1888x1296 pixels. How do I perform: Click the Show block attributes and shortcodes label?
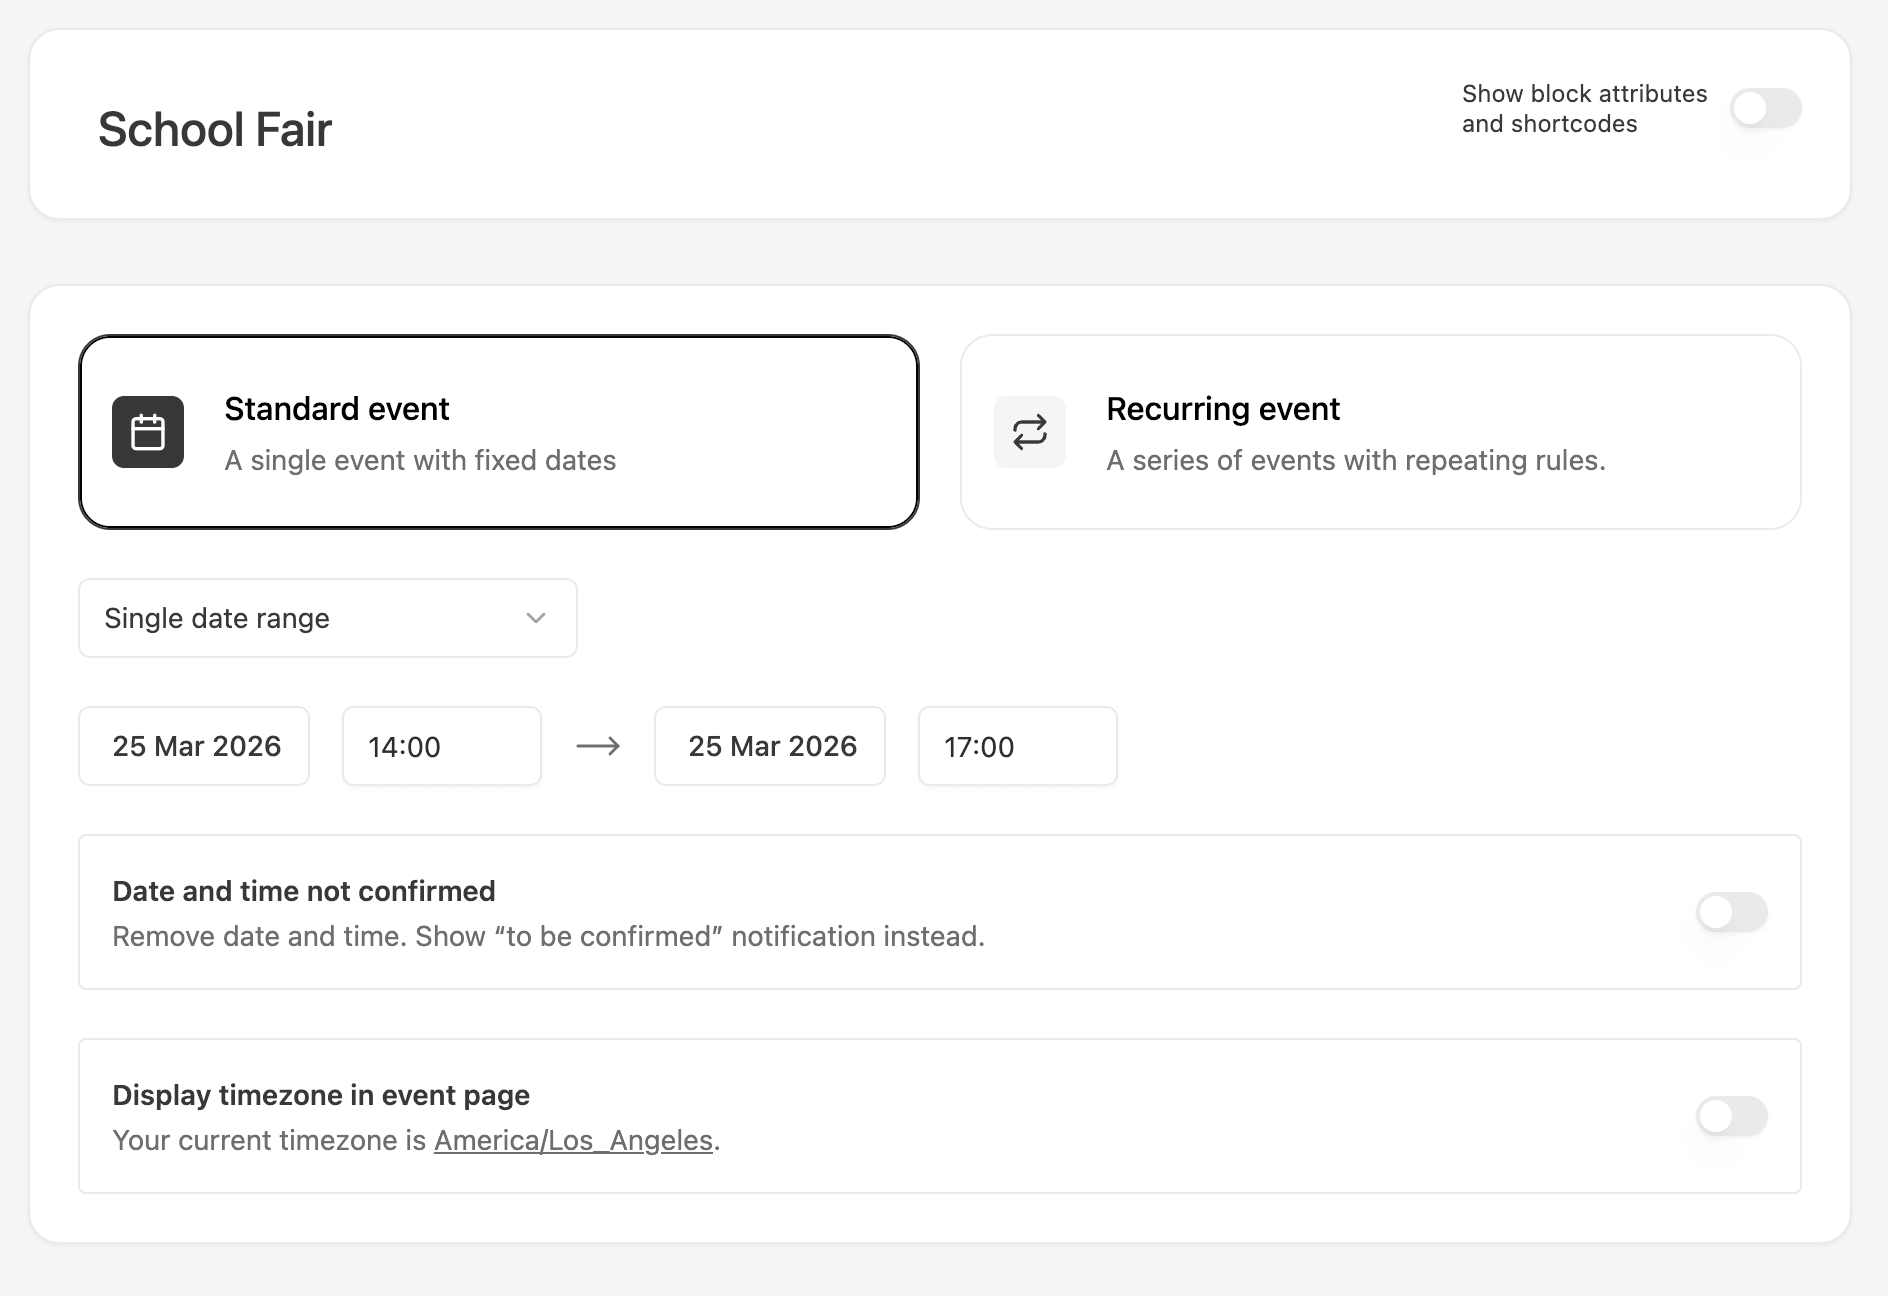coord(1584,108)
